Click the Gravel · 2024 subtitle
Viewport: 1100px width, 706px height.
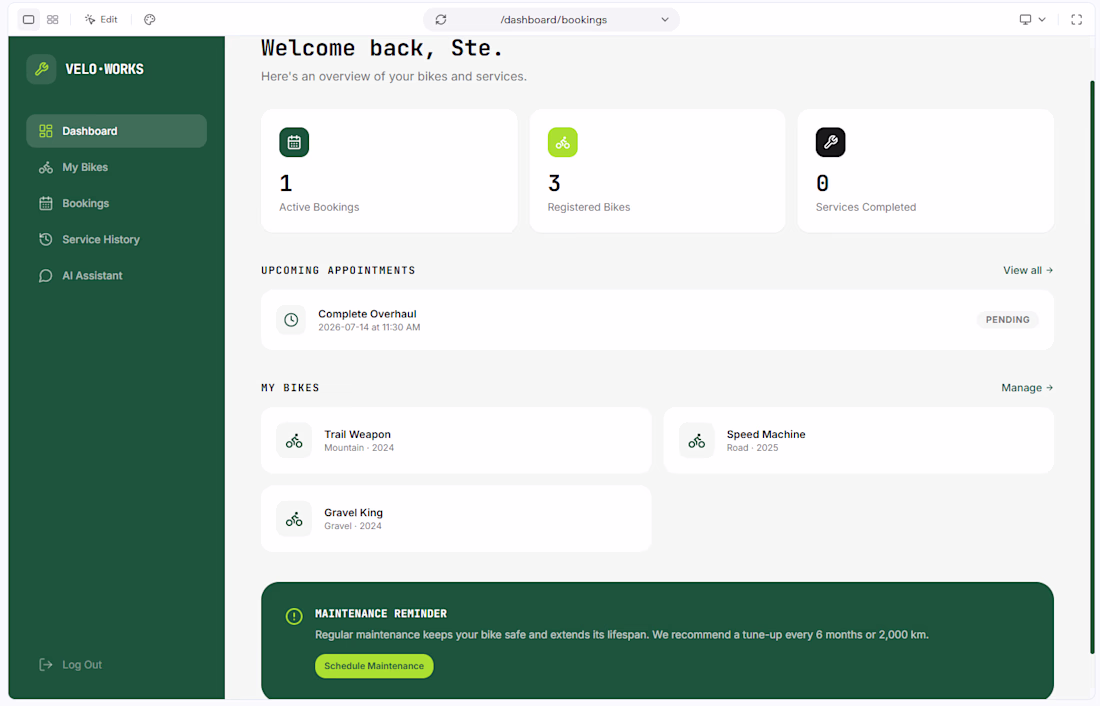tap(353, 526)
